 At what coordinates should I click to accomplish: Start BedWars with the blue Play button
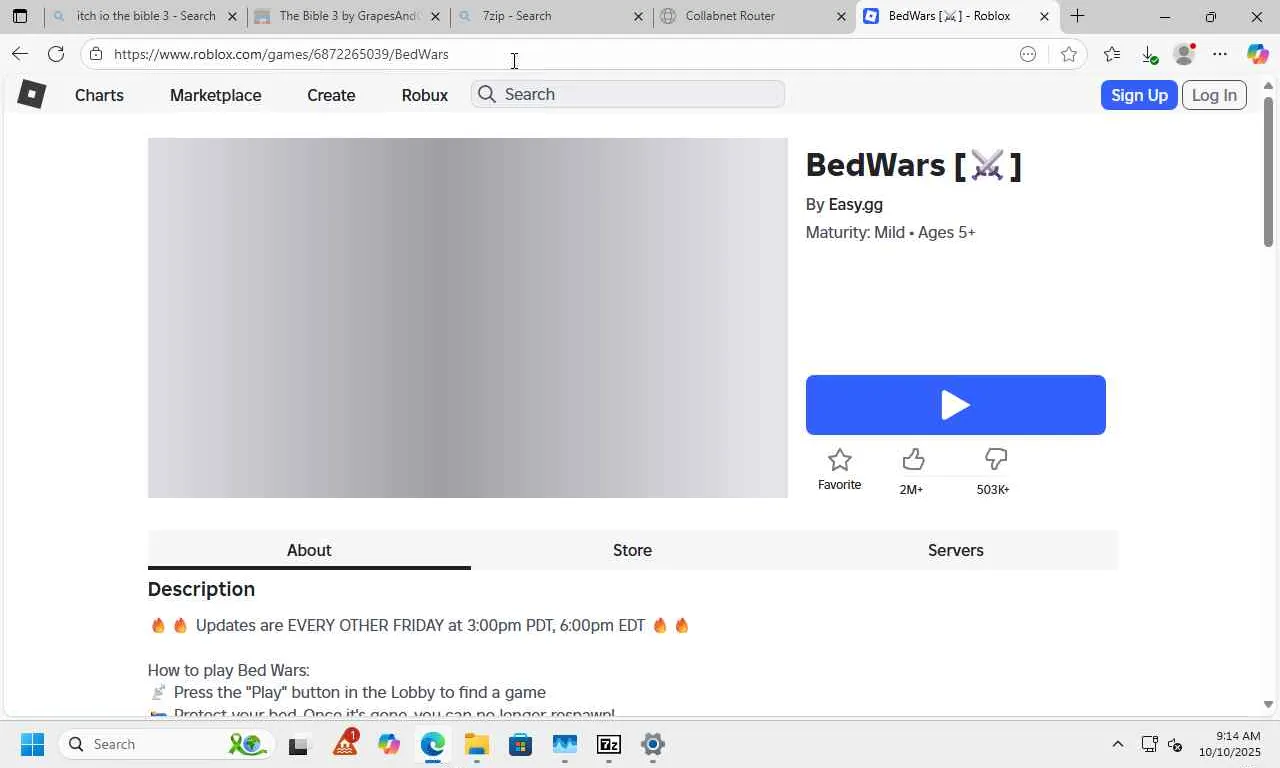point(955,405)
